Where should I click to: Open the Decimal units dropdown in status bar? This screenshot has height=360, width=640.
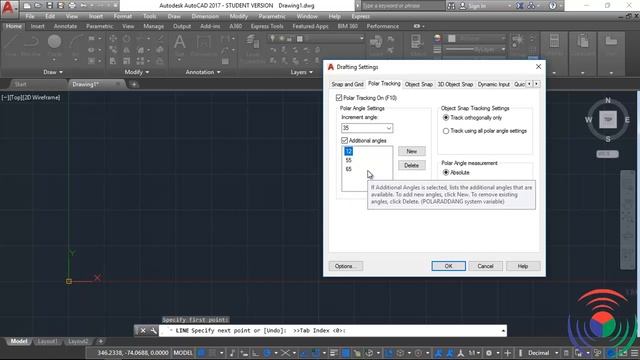click(556, 353)
